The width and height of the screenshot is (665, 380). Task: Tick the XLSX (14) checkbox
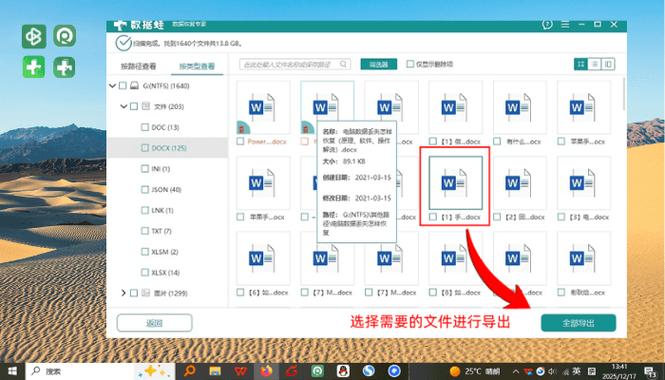(145, 272)
